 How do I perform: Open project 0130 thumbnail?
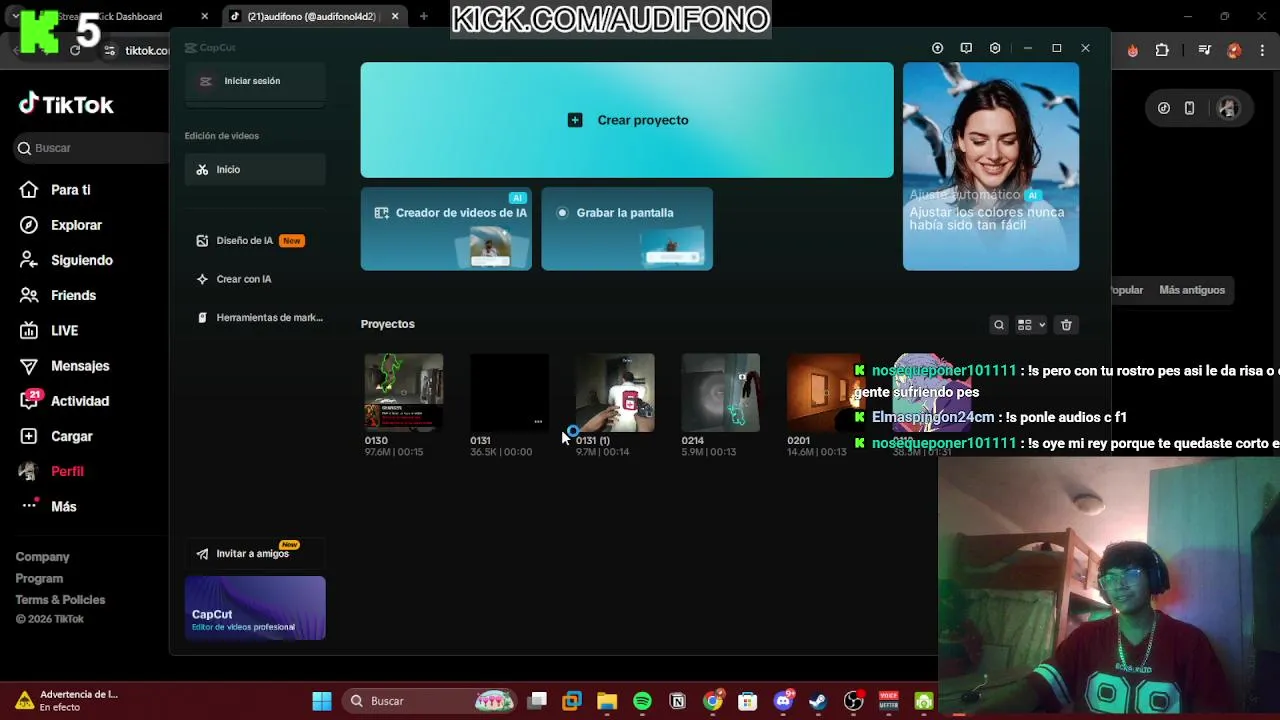(x=404, y=393)
